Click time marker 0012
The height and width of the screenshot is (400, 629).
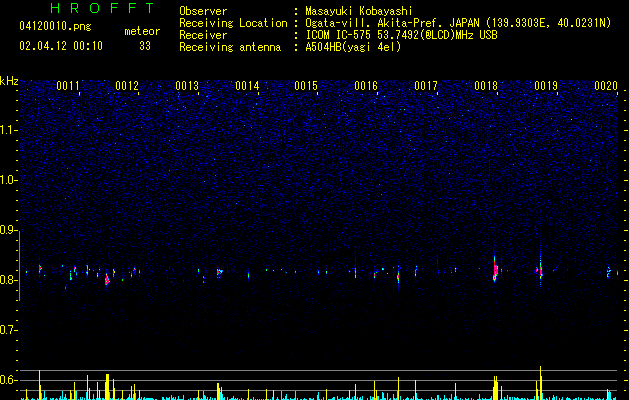pos(127,86)
